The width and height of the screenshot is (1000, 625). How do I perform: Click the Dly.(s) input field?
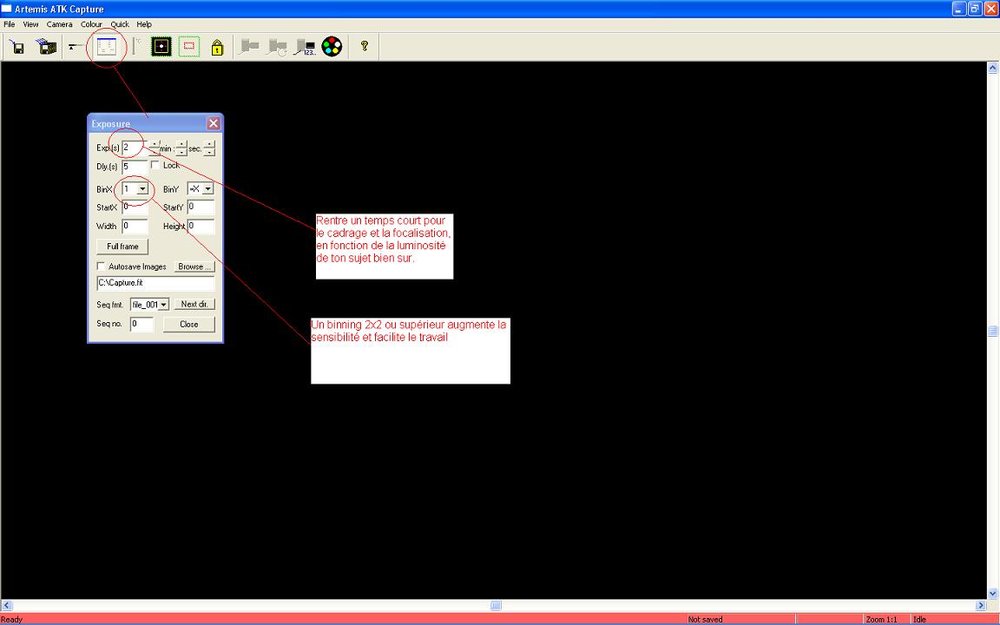coord(135,167)
